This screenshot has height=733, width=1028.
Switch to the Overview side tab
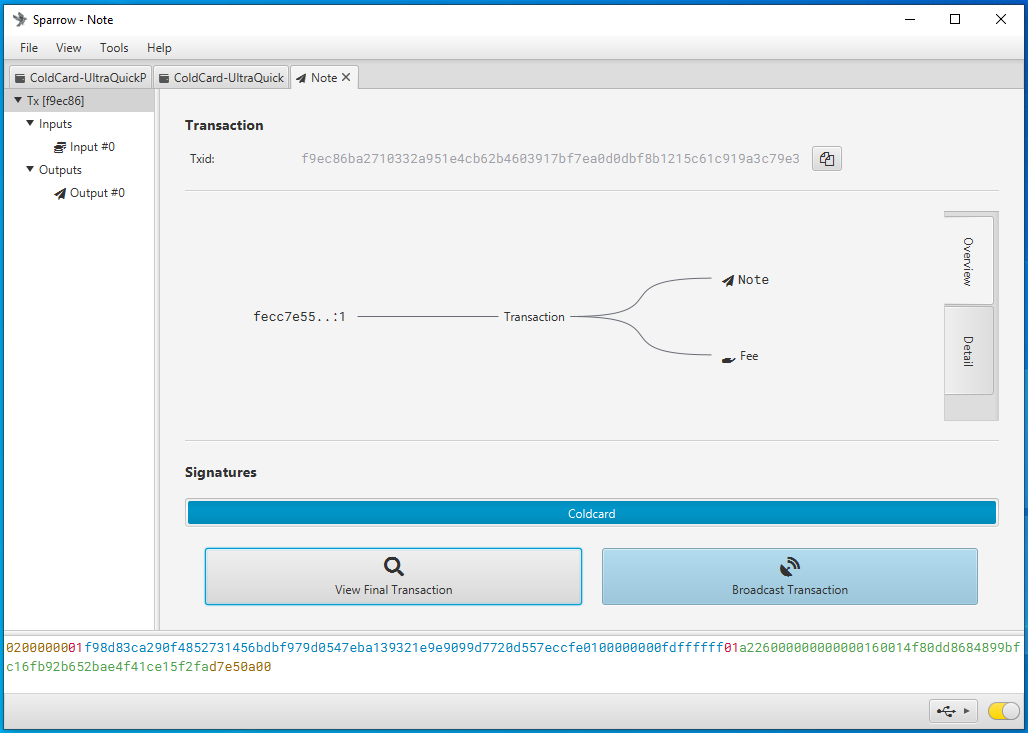pos(968,260)
